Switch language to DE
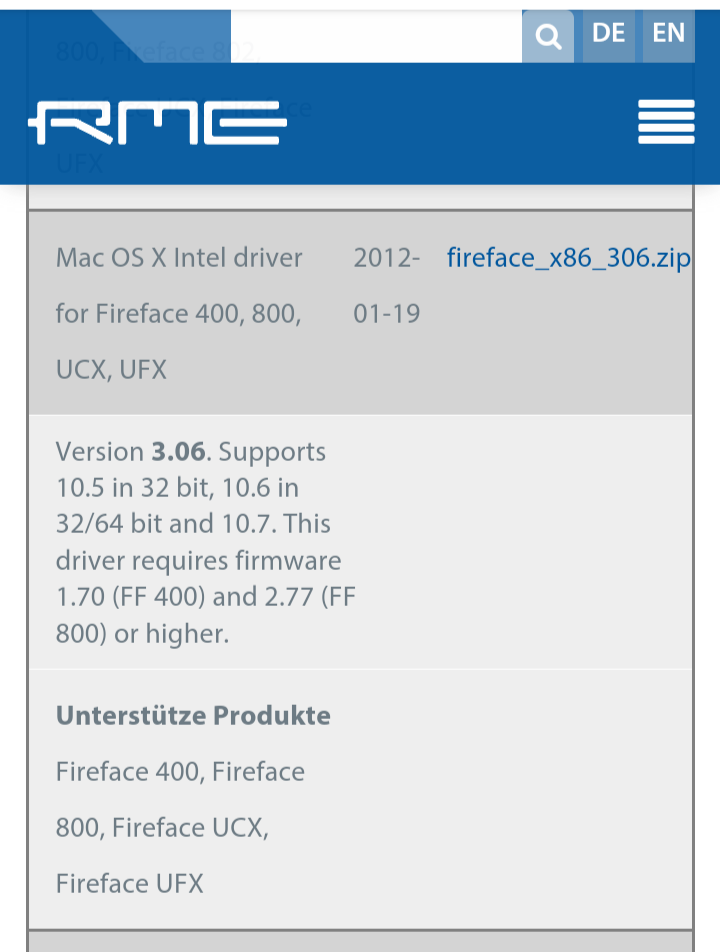Image resolution: width=720 pixels, height=952 pixels. (x=608, y=34)
